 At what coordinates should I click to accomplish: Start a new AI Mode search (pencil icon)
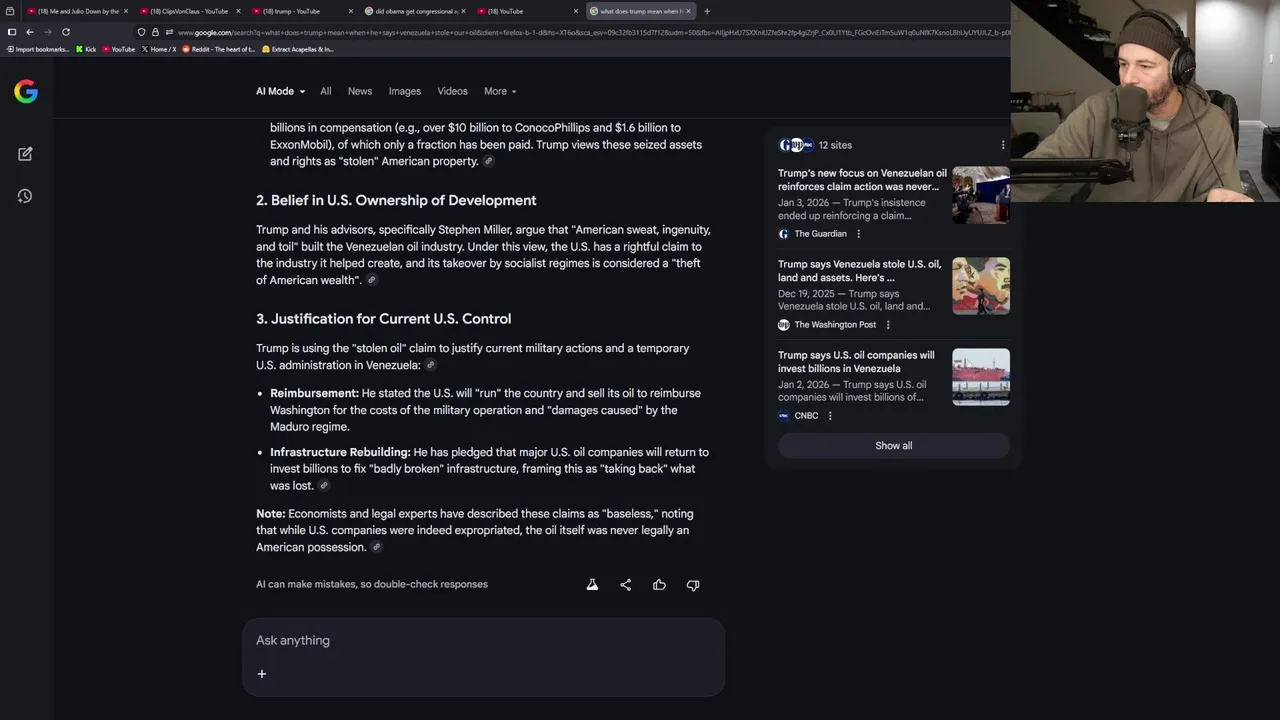(25, 154)
